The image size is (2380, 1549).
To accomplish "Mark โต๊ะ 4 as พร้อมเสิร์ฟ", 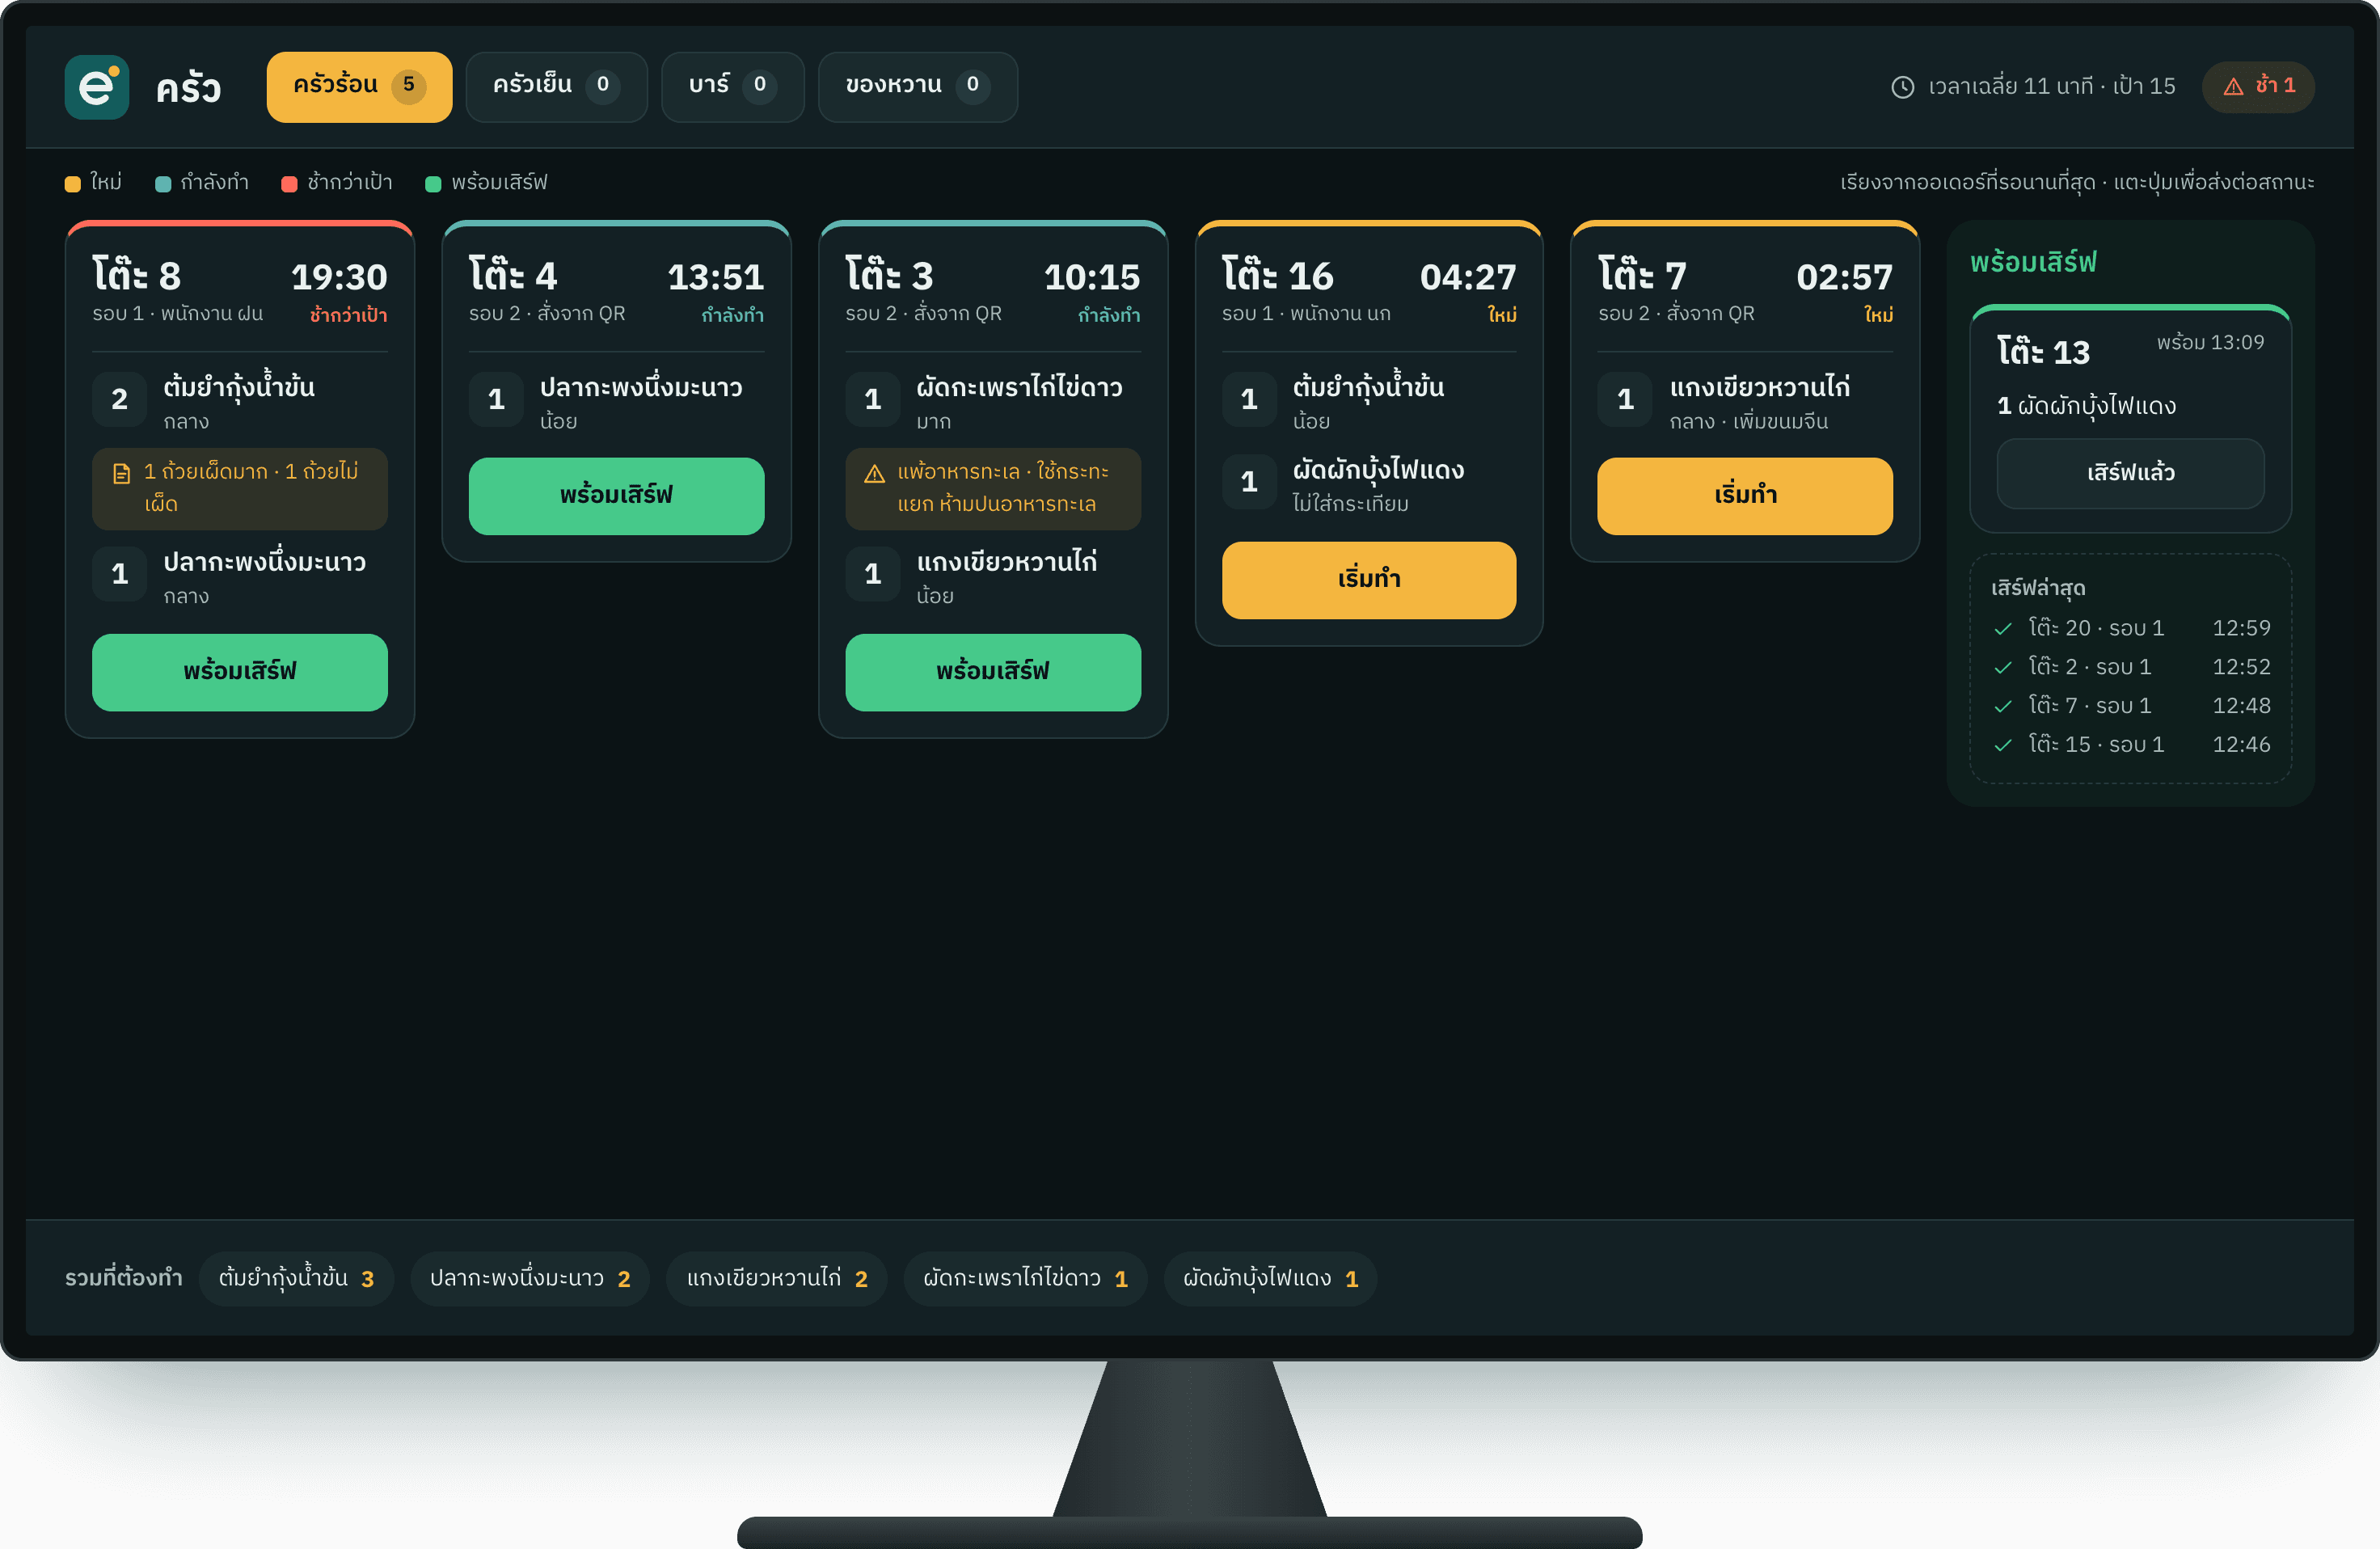I will pos(616,495).
